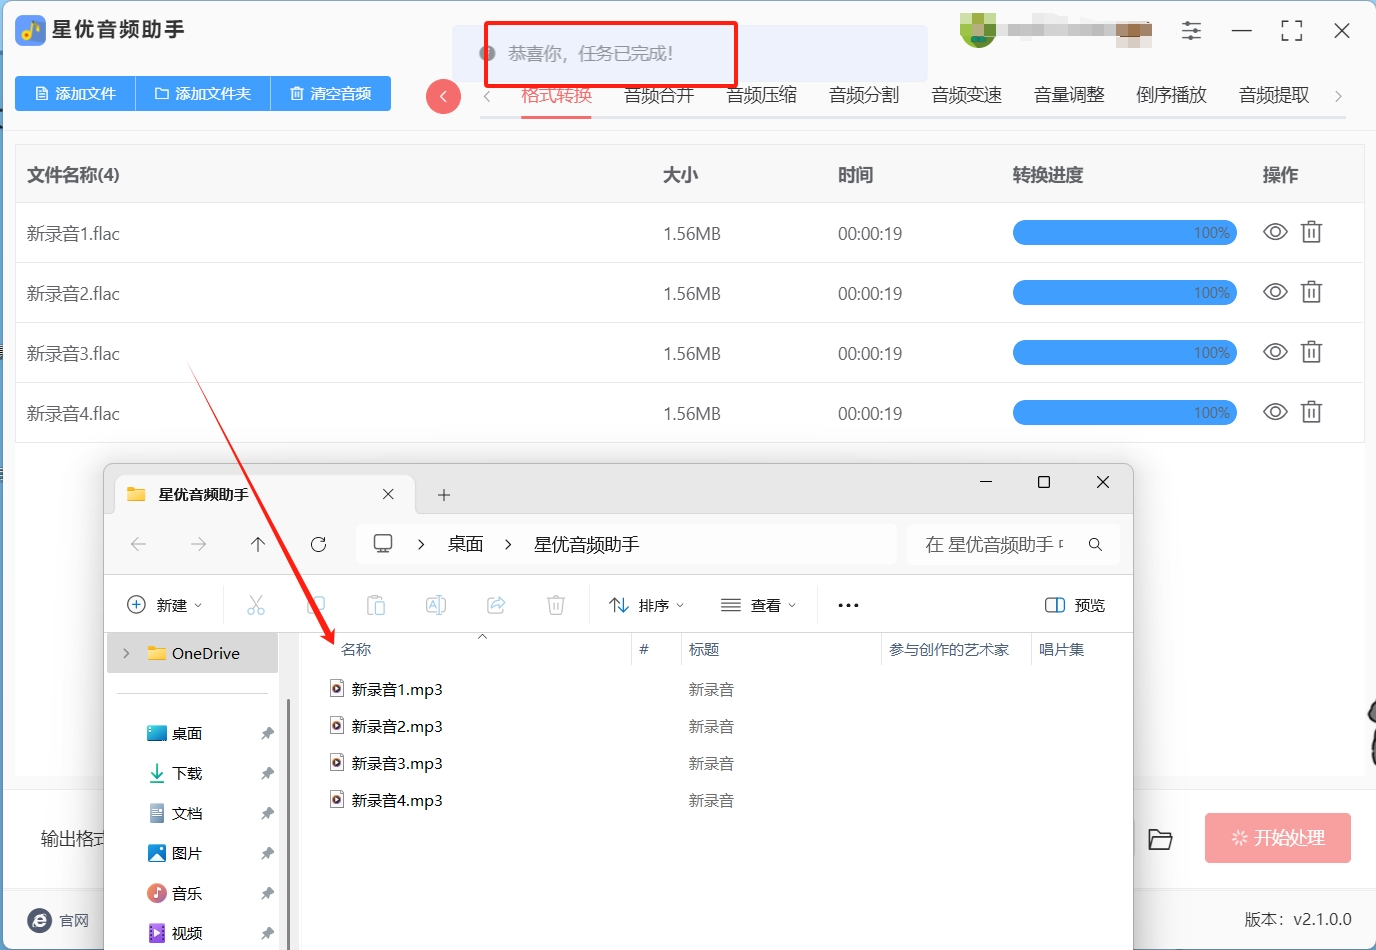Open the settings sliders icon in title bar
Screen dimensions: 1376x950
click(x=1191, y=31)
